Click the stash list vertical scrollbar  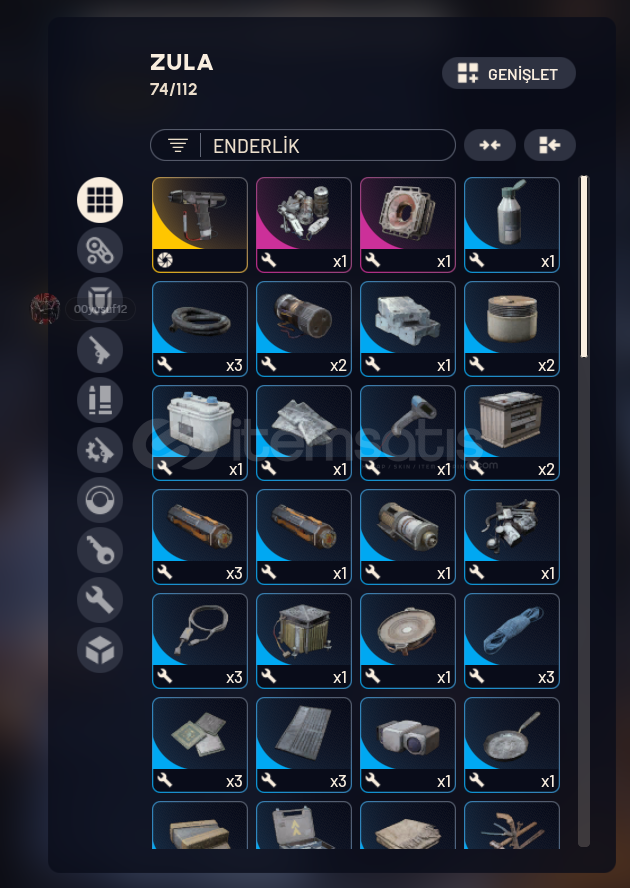tap(584, 511)
